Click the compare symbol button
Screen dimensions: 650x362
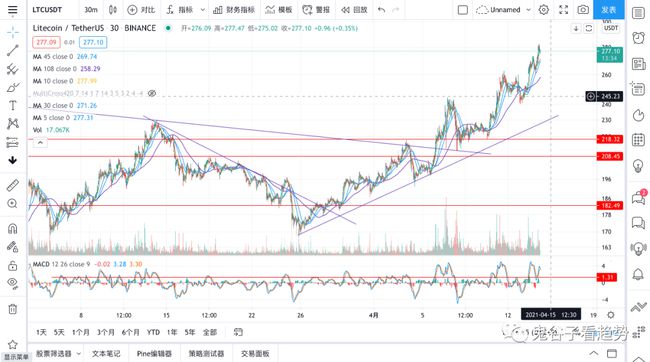[x=141, y=10]
